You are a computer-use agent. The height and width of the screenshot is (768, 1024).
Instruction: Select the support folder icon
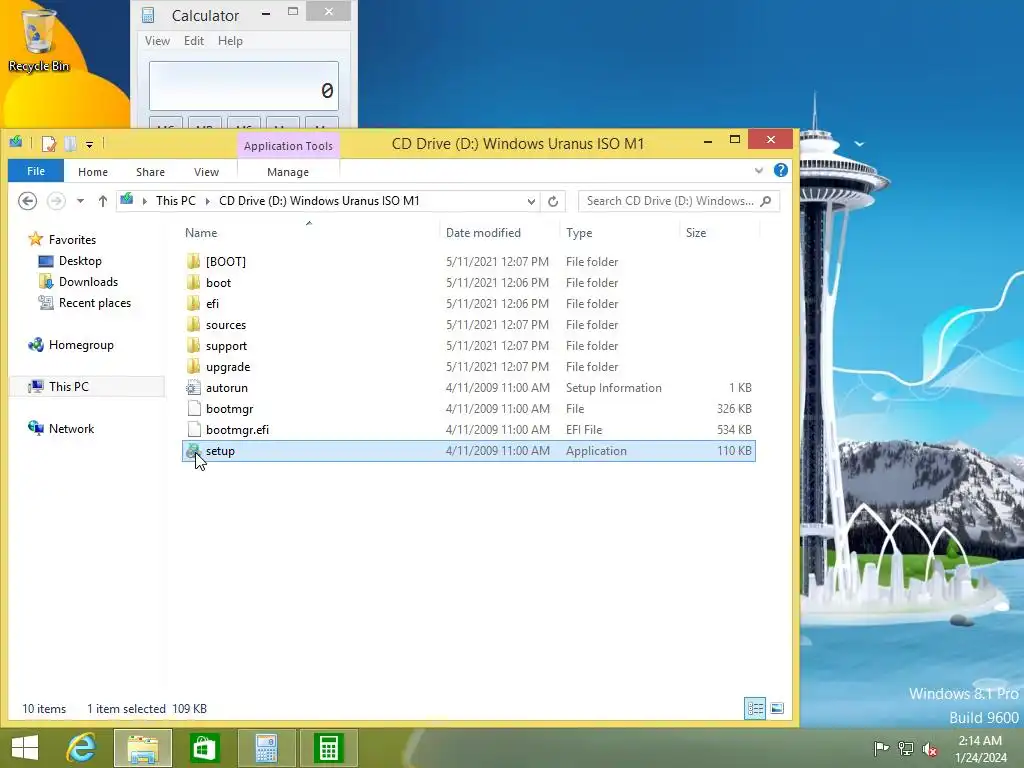[x=193, y=345]
